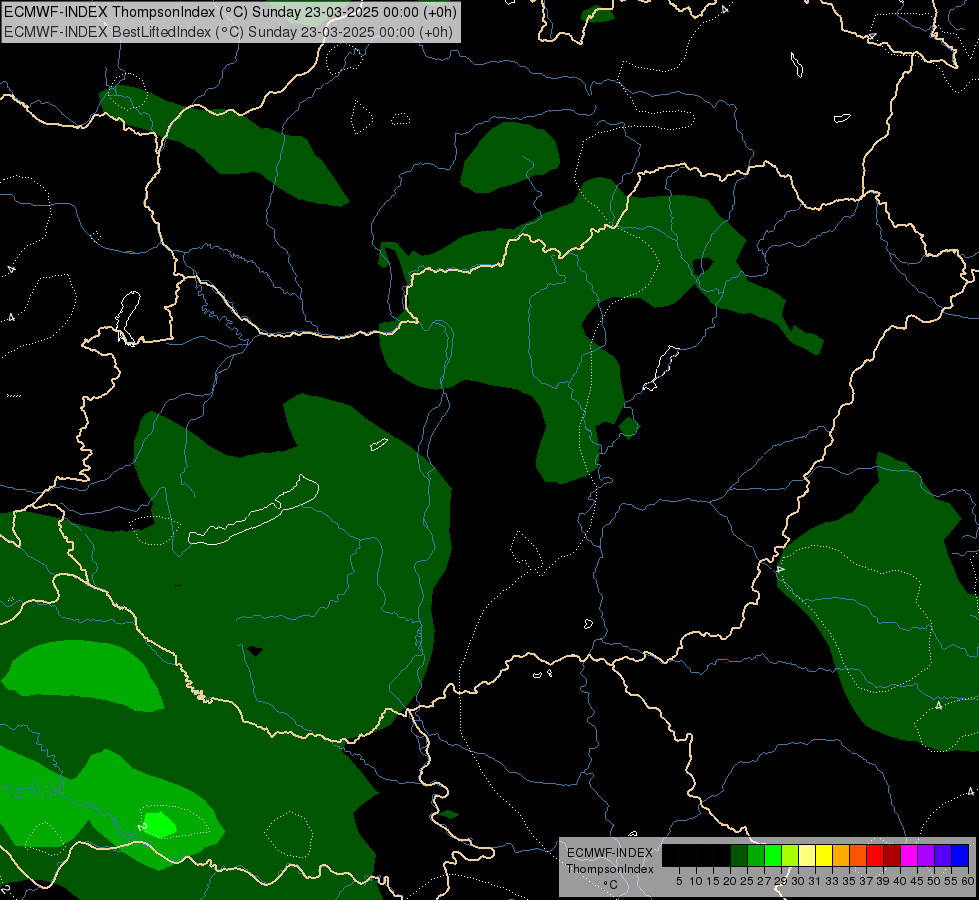The width and height of the screenshot is (979, 900).
Task: Click legend tick value 60
Action: coord(968,881)
